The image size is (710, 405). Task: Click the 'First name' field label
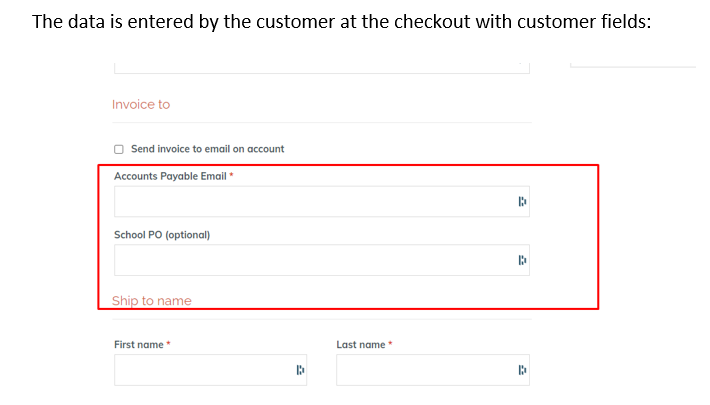pyautogui.click(x=139, y=345)
